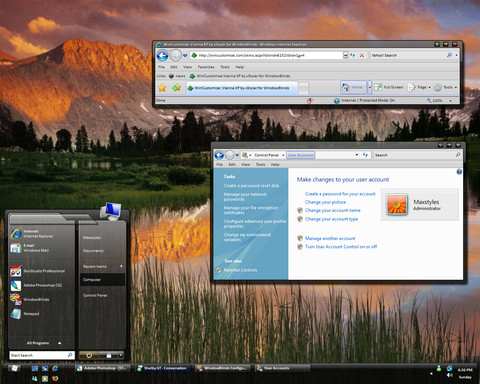Open the help icon in User Accounts
This screenshot has height=384, width=480.
459,172
